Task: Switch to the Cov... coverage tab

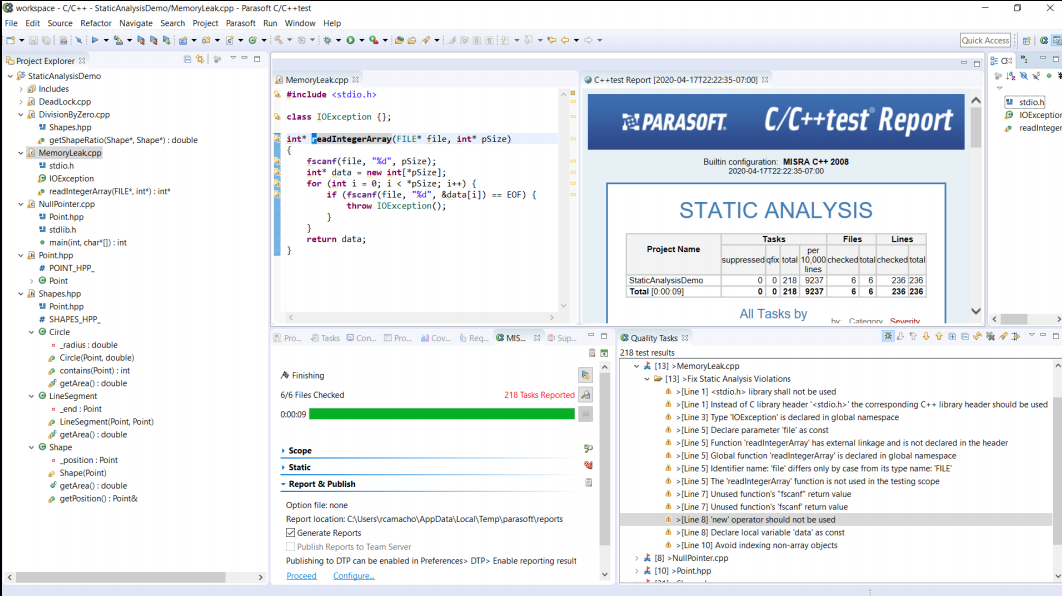Action: [x=436, y=338]
